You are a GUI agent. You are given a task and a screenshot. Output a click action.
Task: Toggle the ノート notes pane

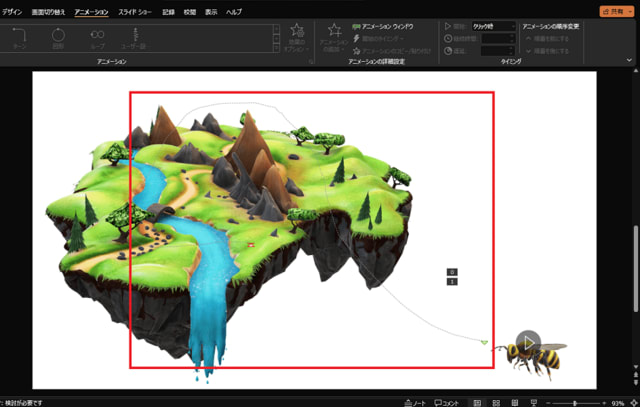[416, 401]
